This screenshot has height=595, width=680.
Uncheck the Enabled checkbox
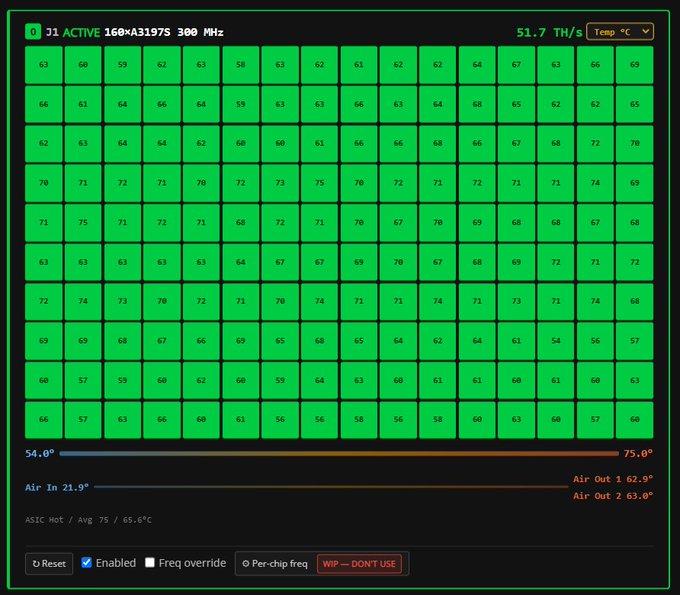pyautogui.click(x=87, y=562)
